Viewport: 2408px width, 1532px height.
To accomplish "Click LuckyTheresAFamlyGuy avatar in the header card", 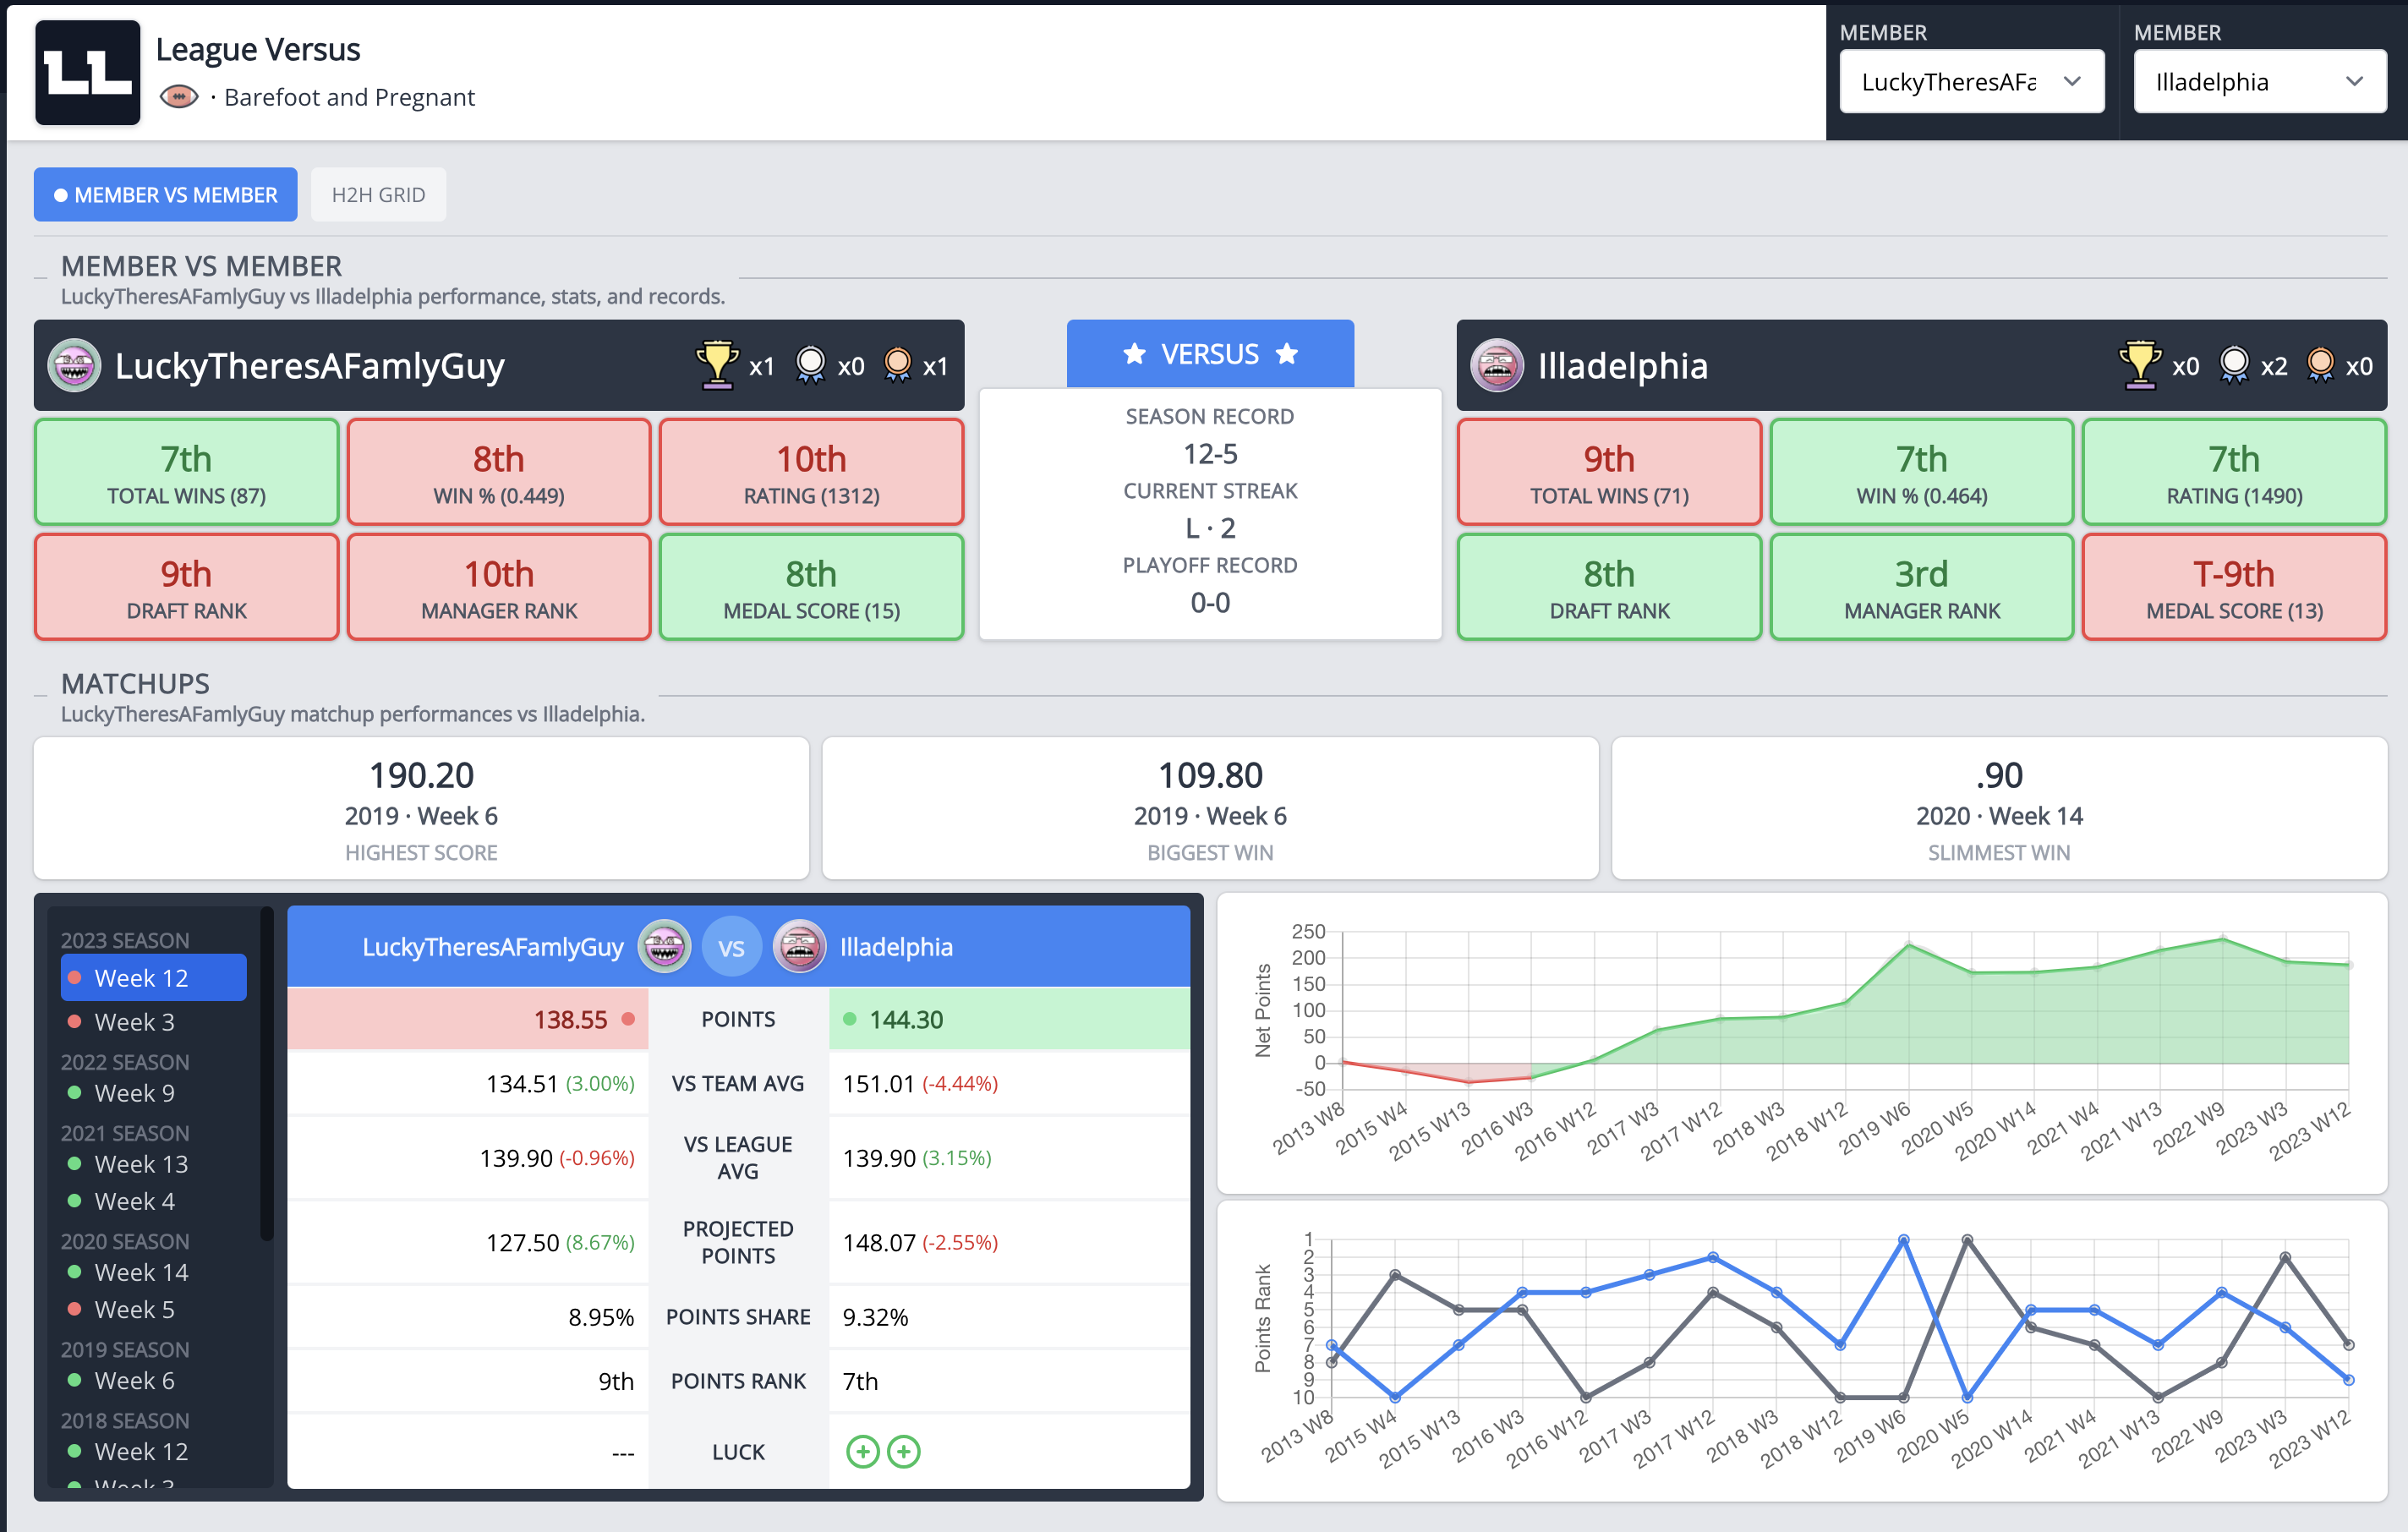I will 75,365.
